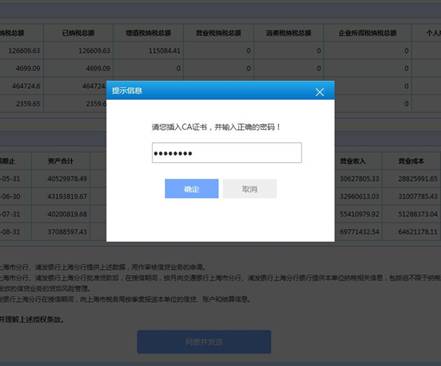The image size is (441, 366).
Task: Select the 已纳税总额 column header
Action: coord(78,33)
